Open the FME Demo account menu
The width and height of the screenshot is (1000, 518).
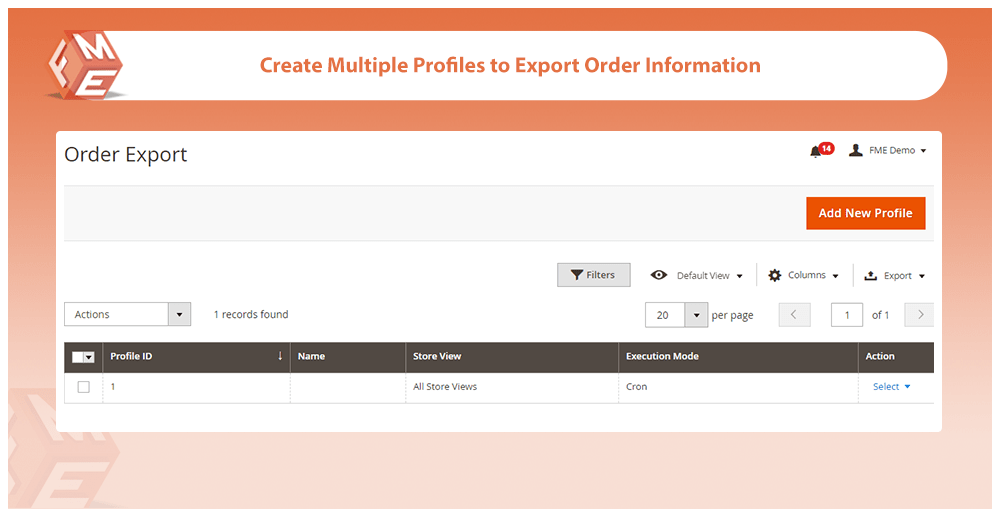(897, 151)
